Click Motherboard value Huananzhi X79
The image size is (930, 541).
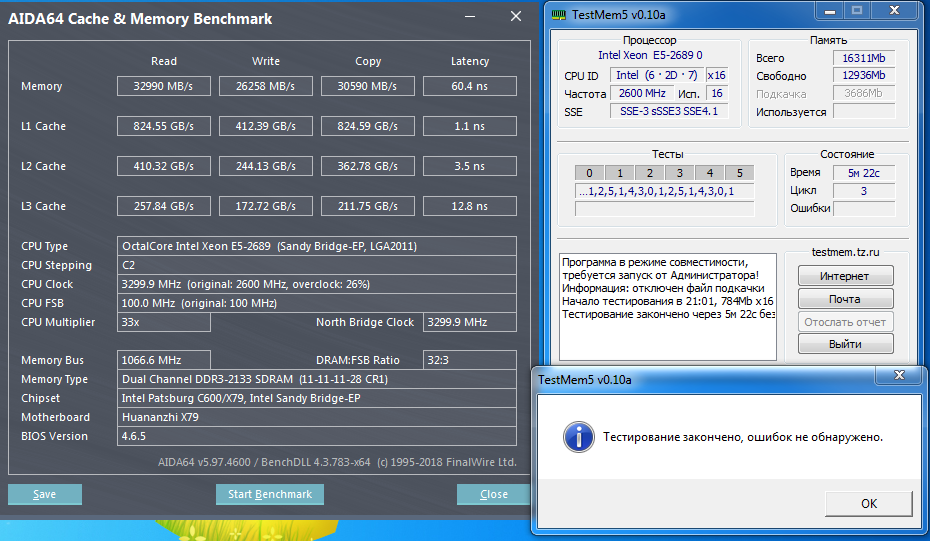(x=317, y=417)
